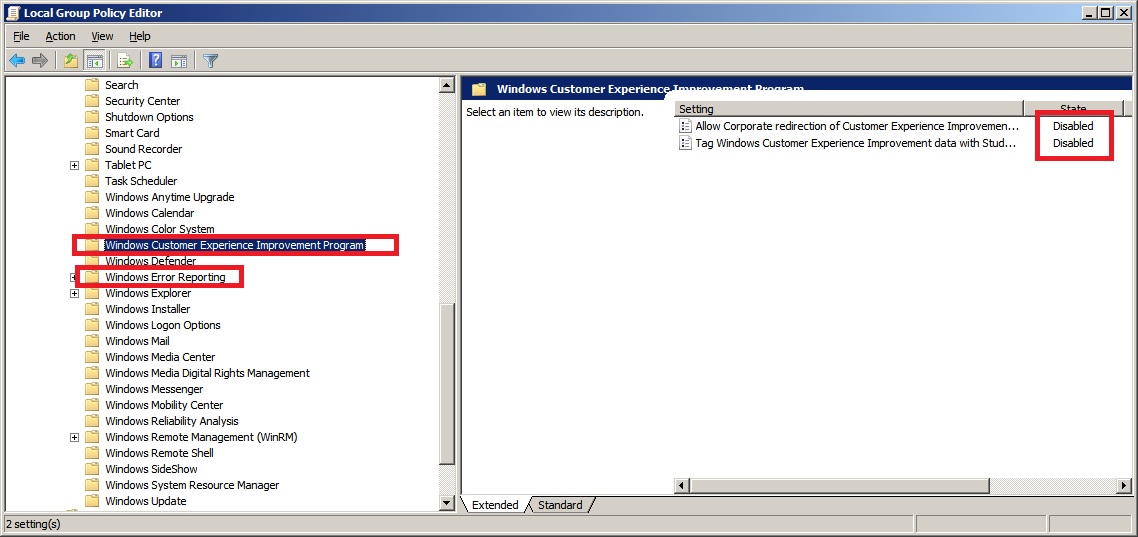Viewport: 1138px width, 537px height.
Task: Click the Back arrow toolbar icon
Action: pyautogui.click(x=17, y=60)
